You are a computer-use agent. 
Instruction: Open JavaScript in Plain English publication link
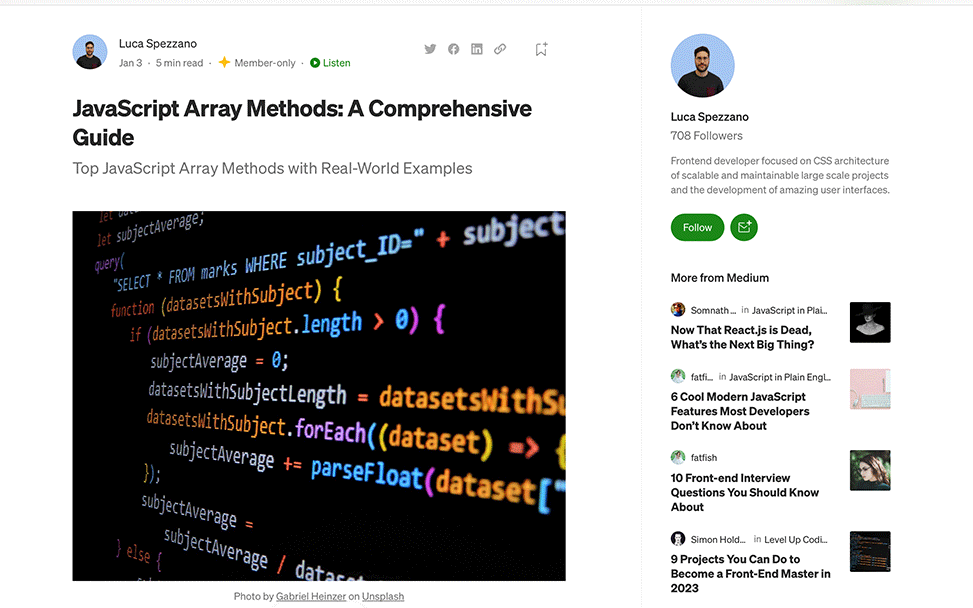click(780, 377)
